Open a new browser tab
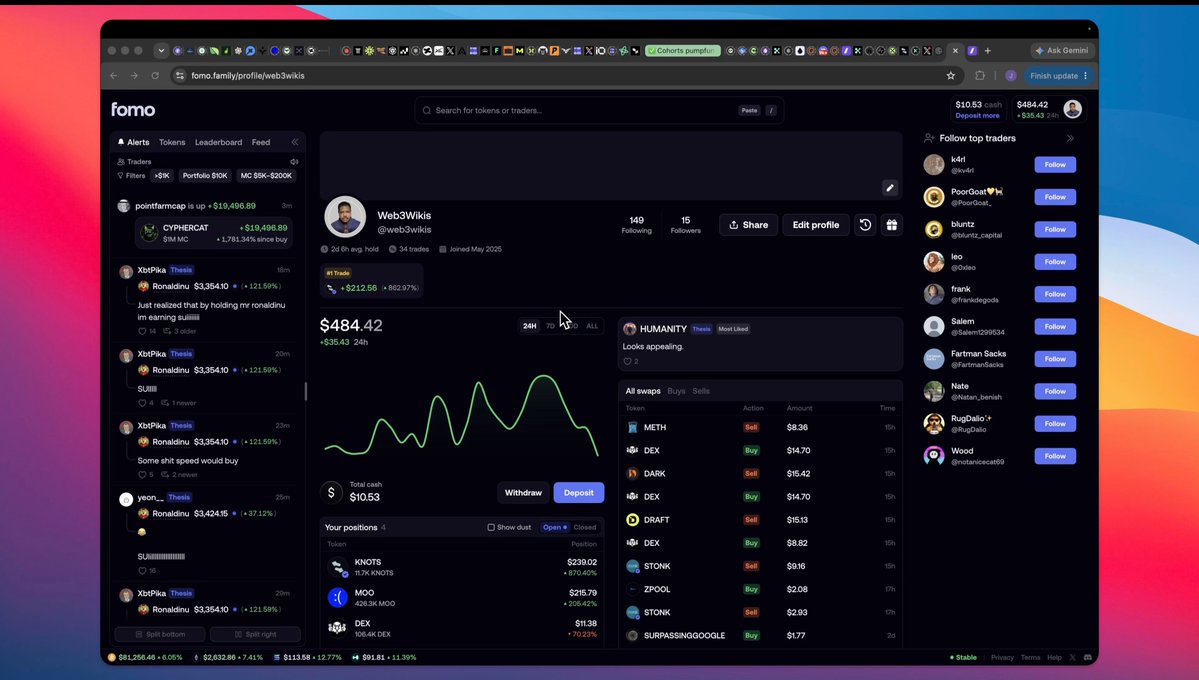The image size is (1199, 680). [988, 50]
